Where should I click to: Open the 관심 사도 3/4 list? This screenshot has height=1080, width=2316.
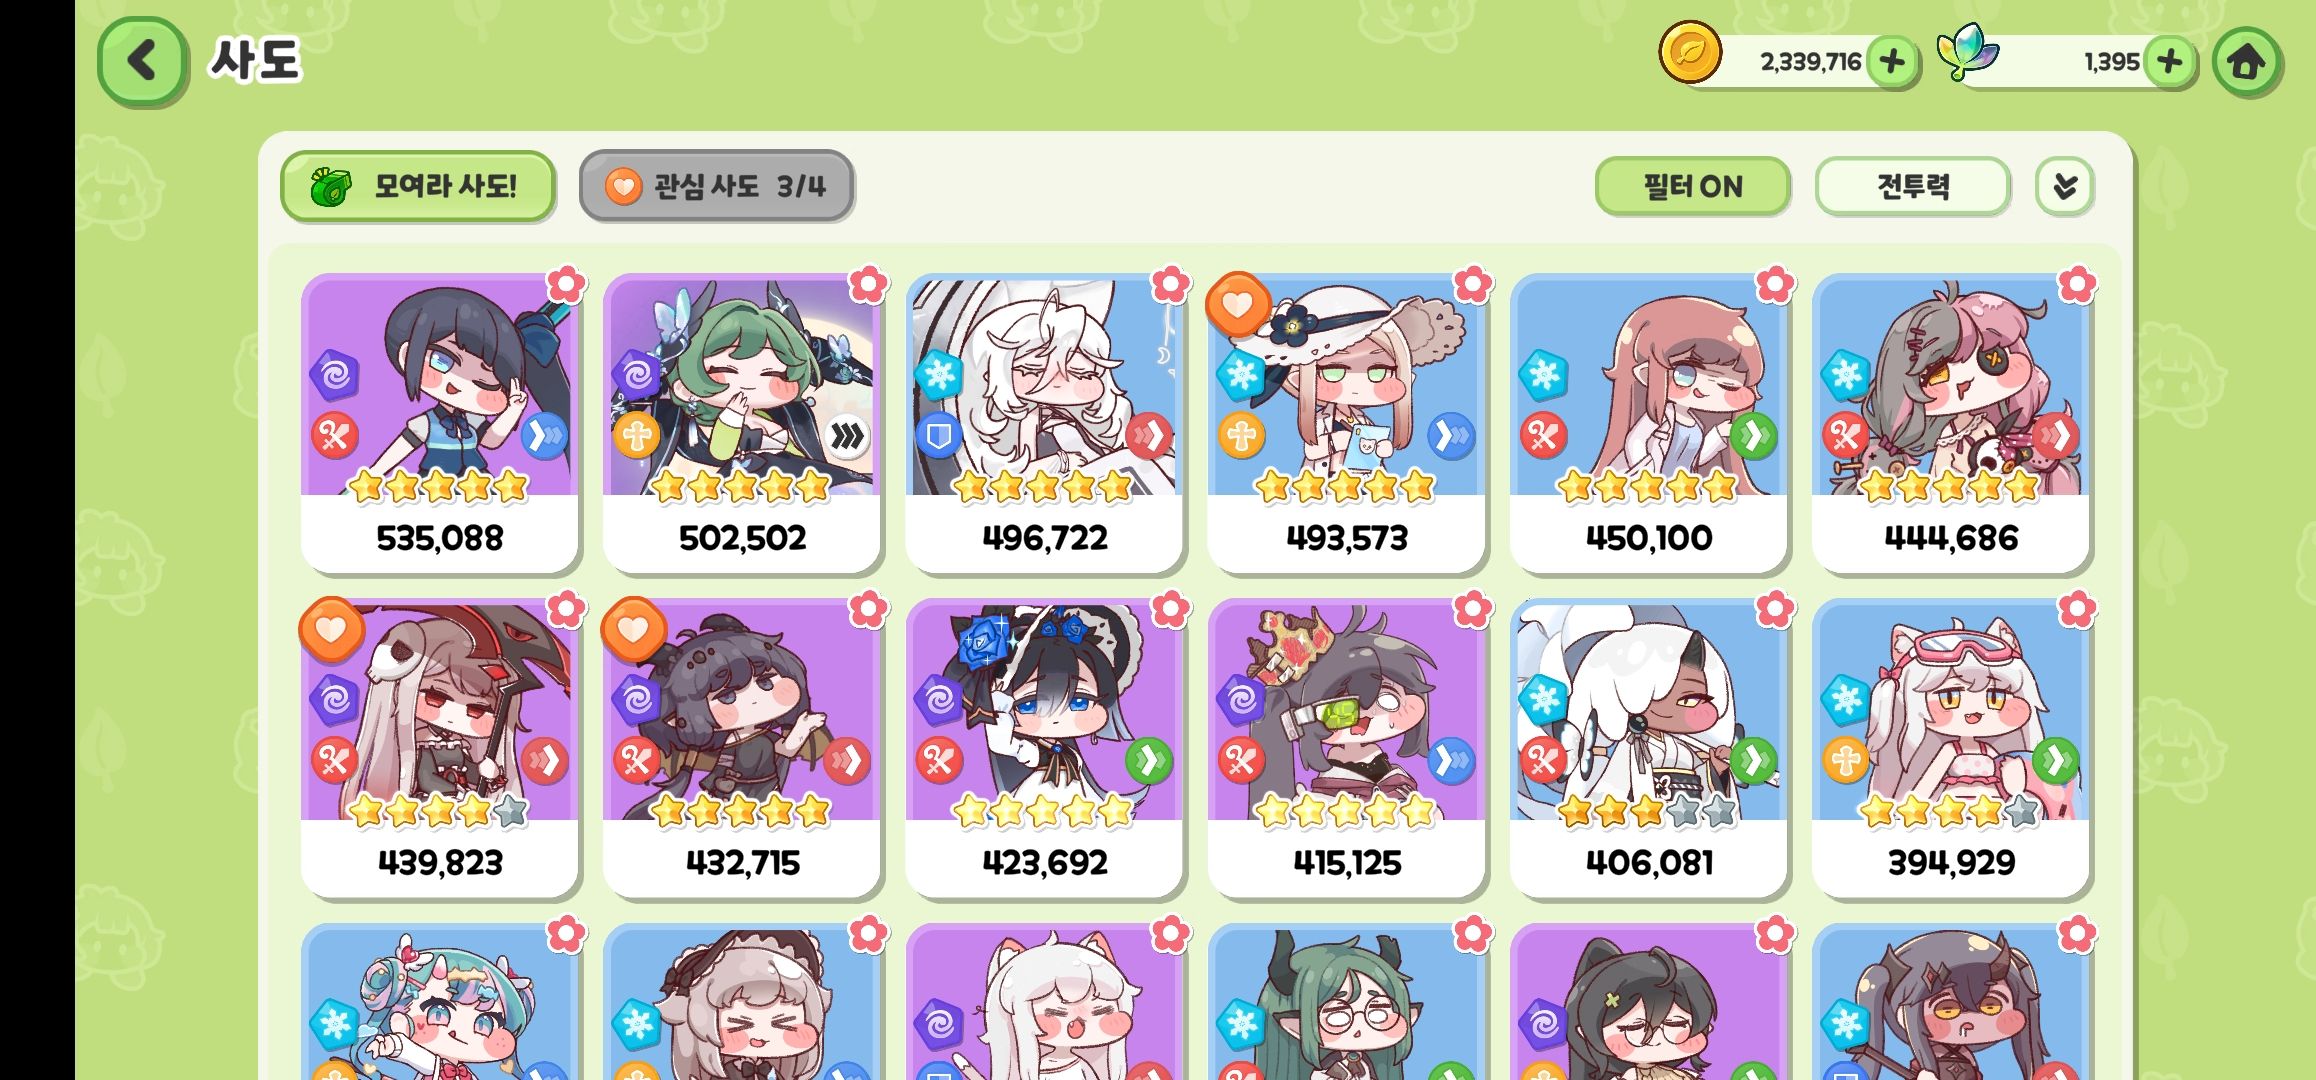point(716,186)
